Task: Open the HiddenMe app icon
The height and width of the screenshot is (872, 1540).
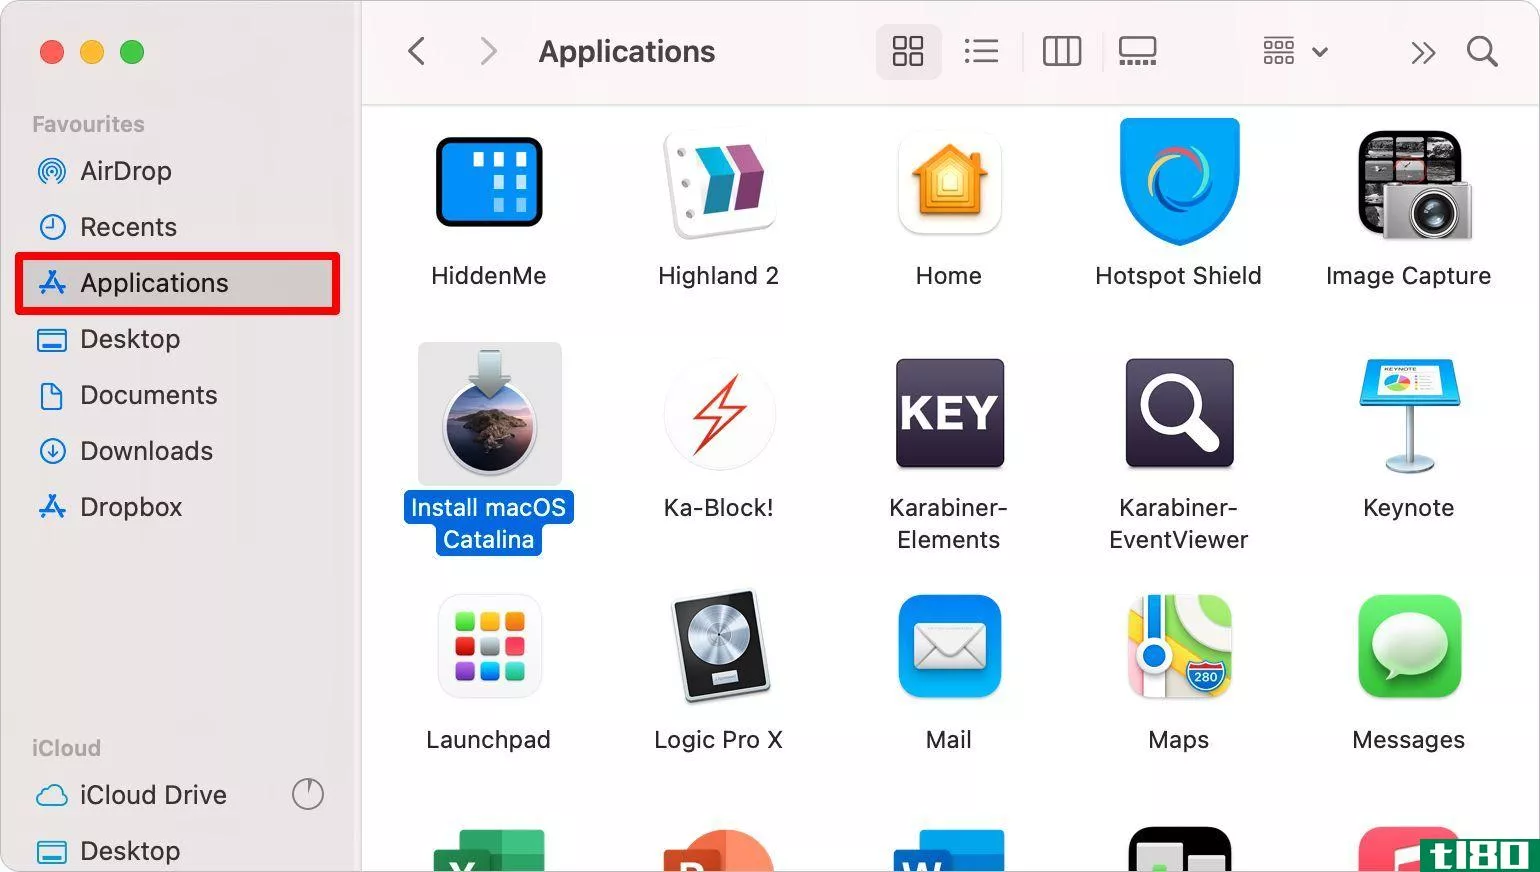Action: (489, 182)
